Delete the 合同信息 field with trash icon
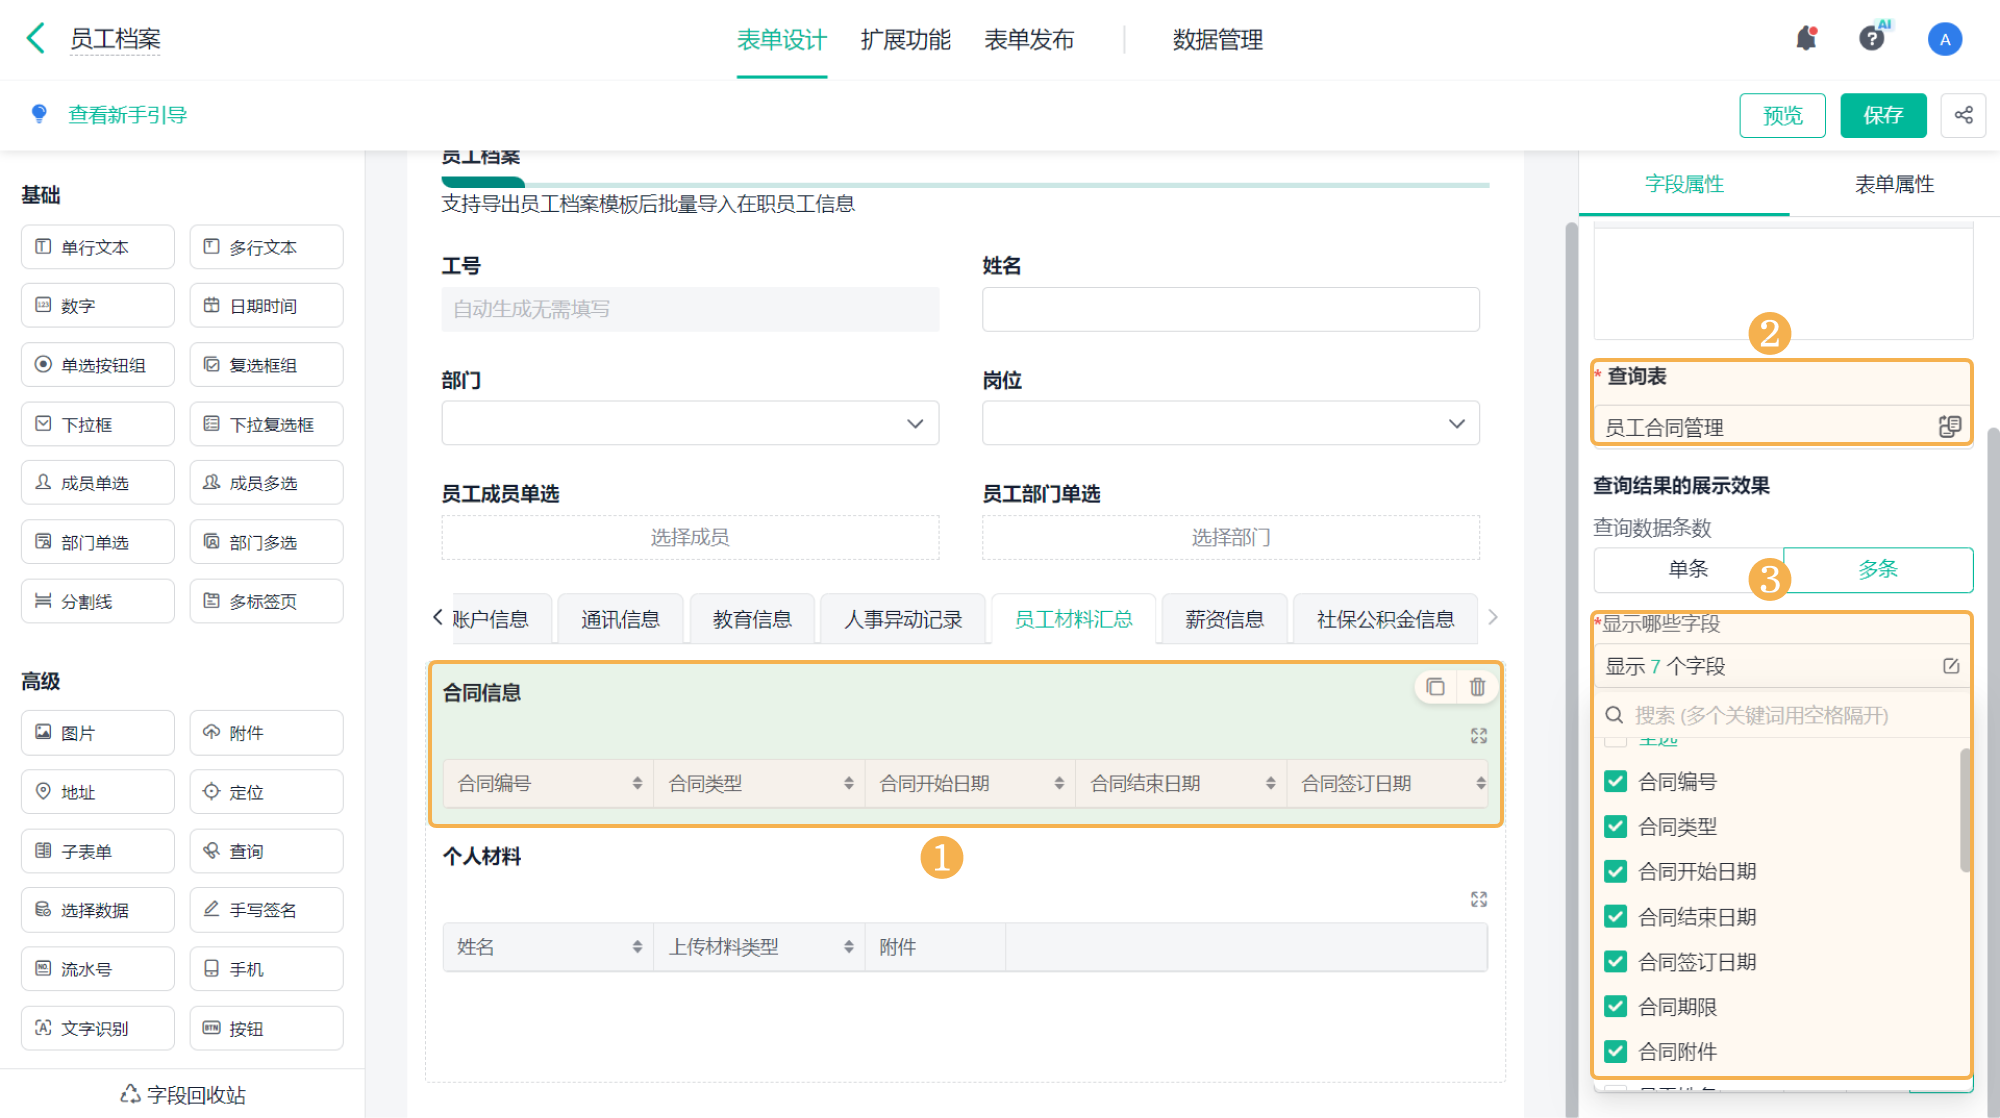 [1477, 687]
